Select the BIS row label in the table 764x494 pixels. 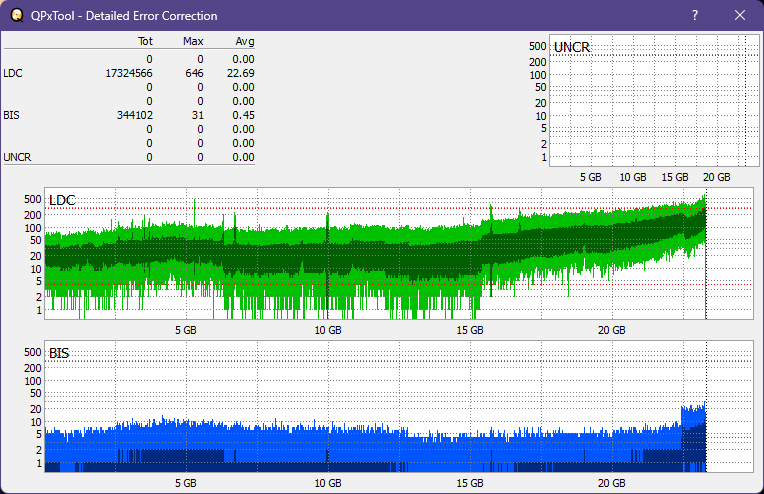coord(11,115)
